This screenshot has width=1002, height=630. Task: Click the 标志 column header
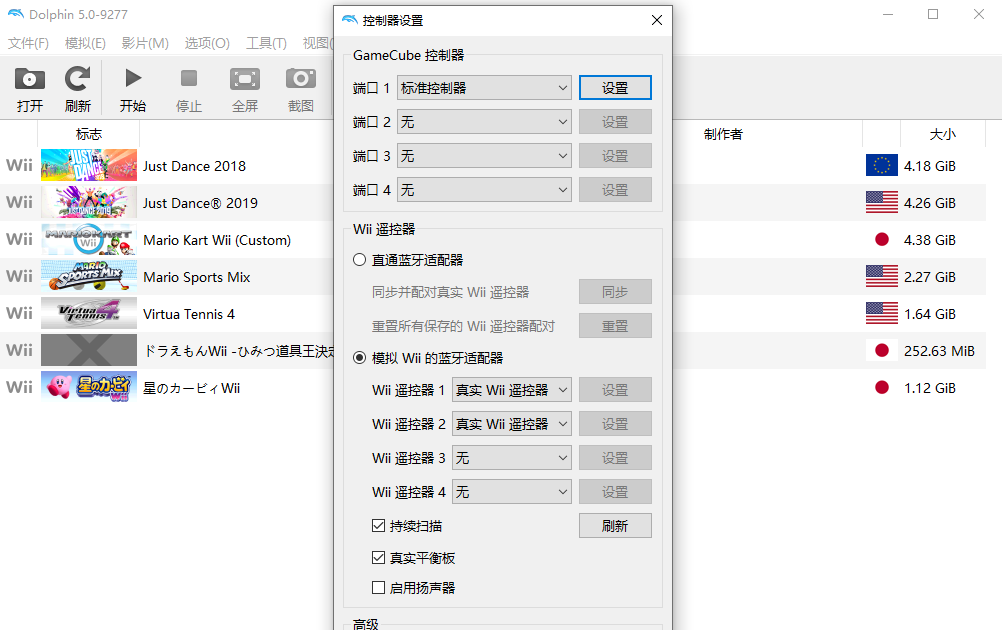(x=88, y=134)
